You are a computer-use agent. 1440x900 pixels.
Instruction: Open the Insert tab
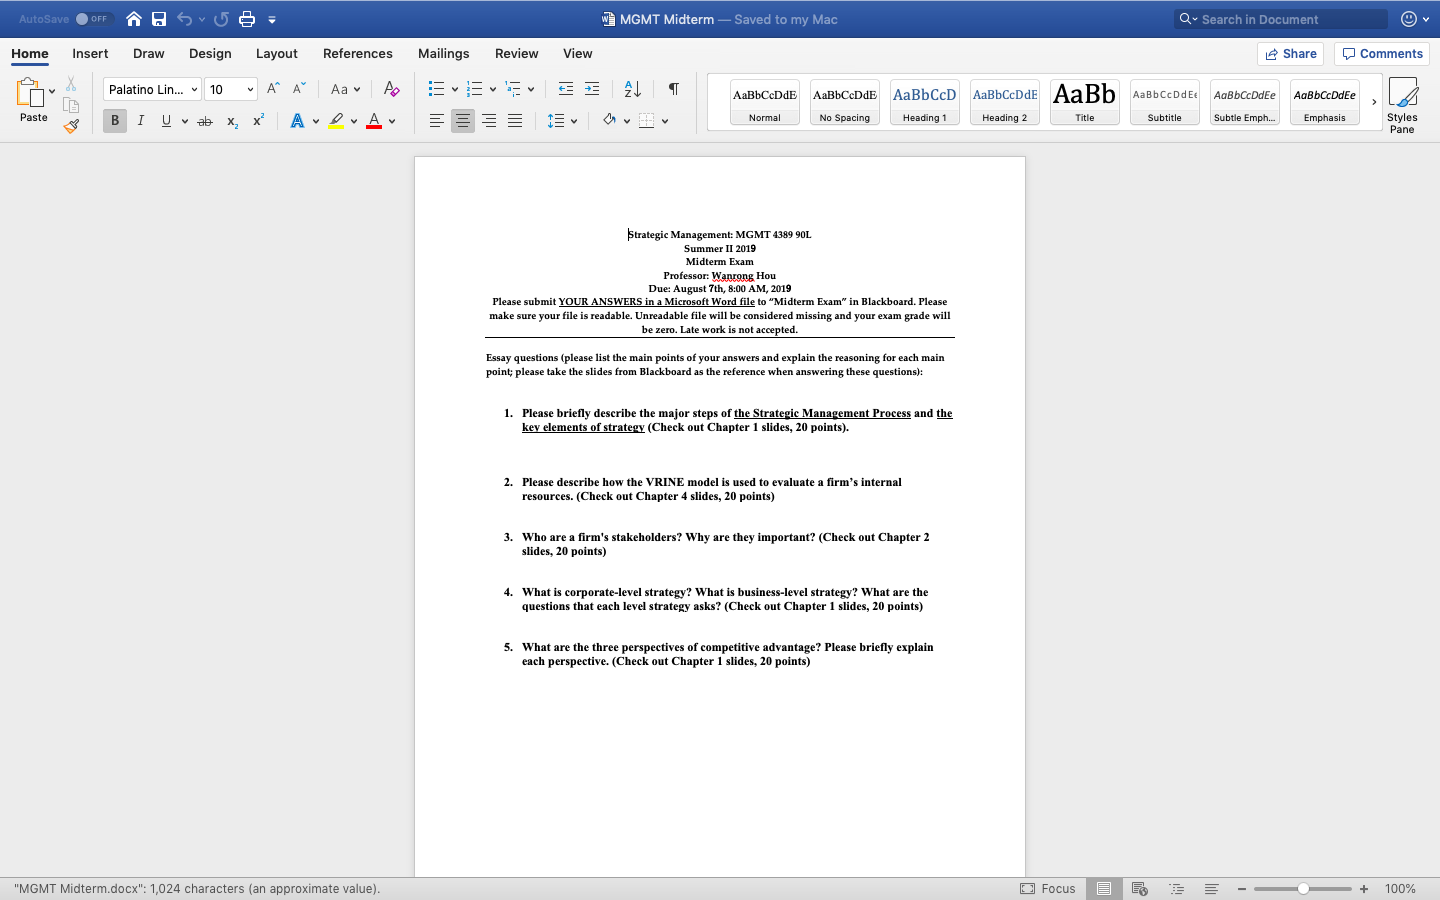[x=90, y=54]
